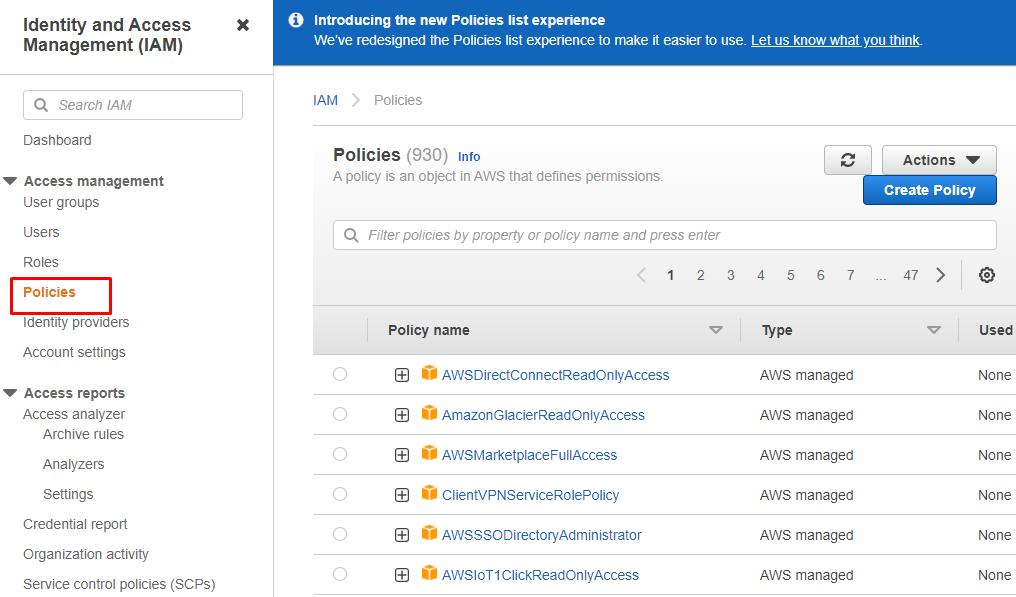Navigate to Credential report

75,524
